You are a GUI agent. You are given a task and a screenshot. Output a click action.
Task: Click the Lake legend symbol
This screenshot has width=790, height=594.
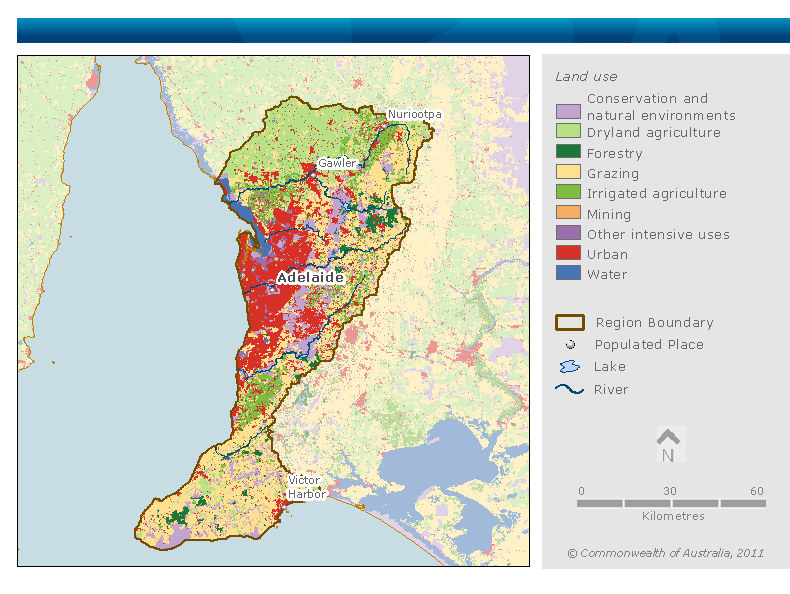(x=570, y=366)
